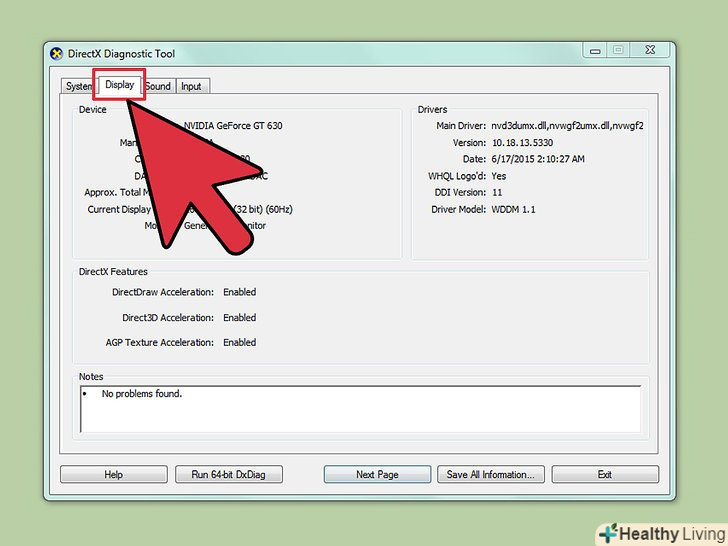Screen dimensions: 728x546
Task: Click Driver Model WDDM 1.1 value
Action: [513, 209]
